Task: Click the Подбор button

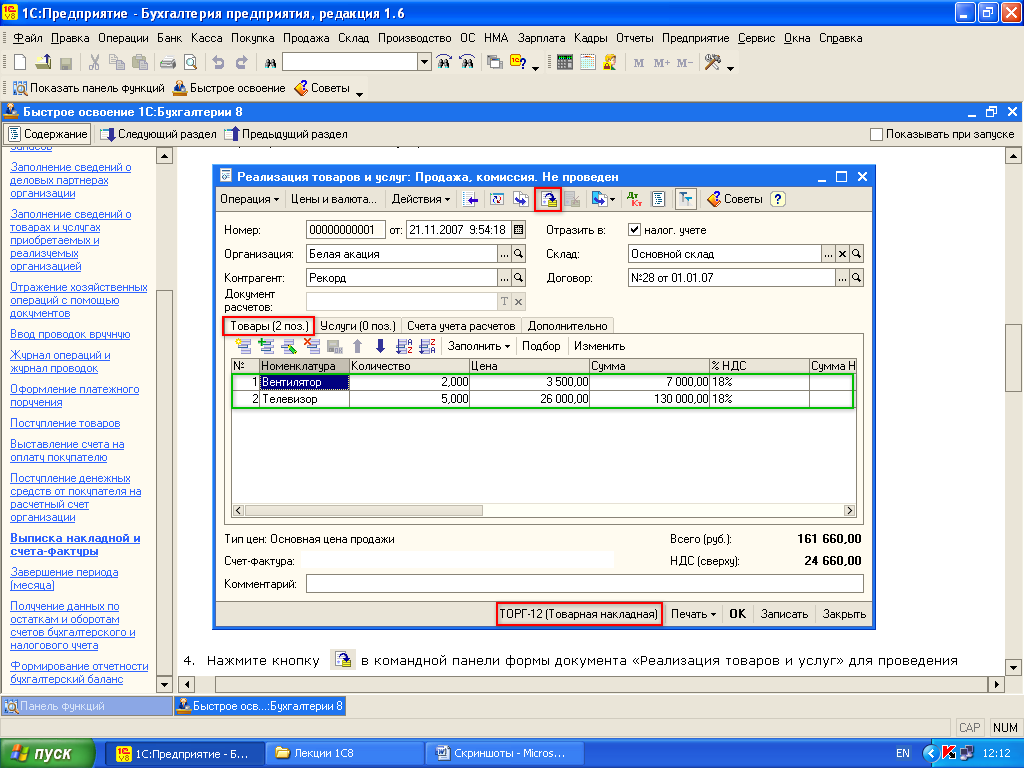Action: (541, 346)
